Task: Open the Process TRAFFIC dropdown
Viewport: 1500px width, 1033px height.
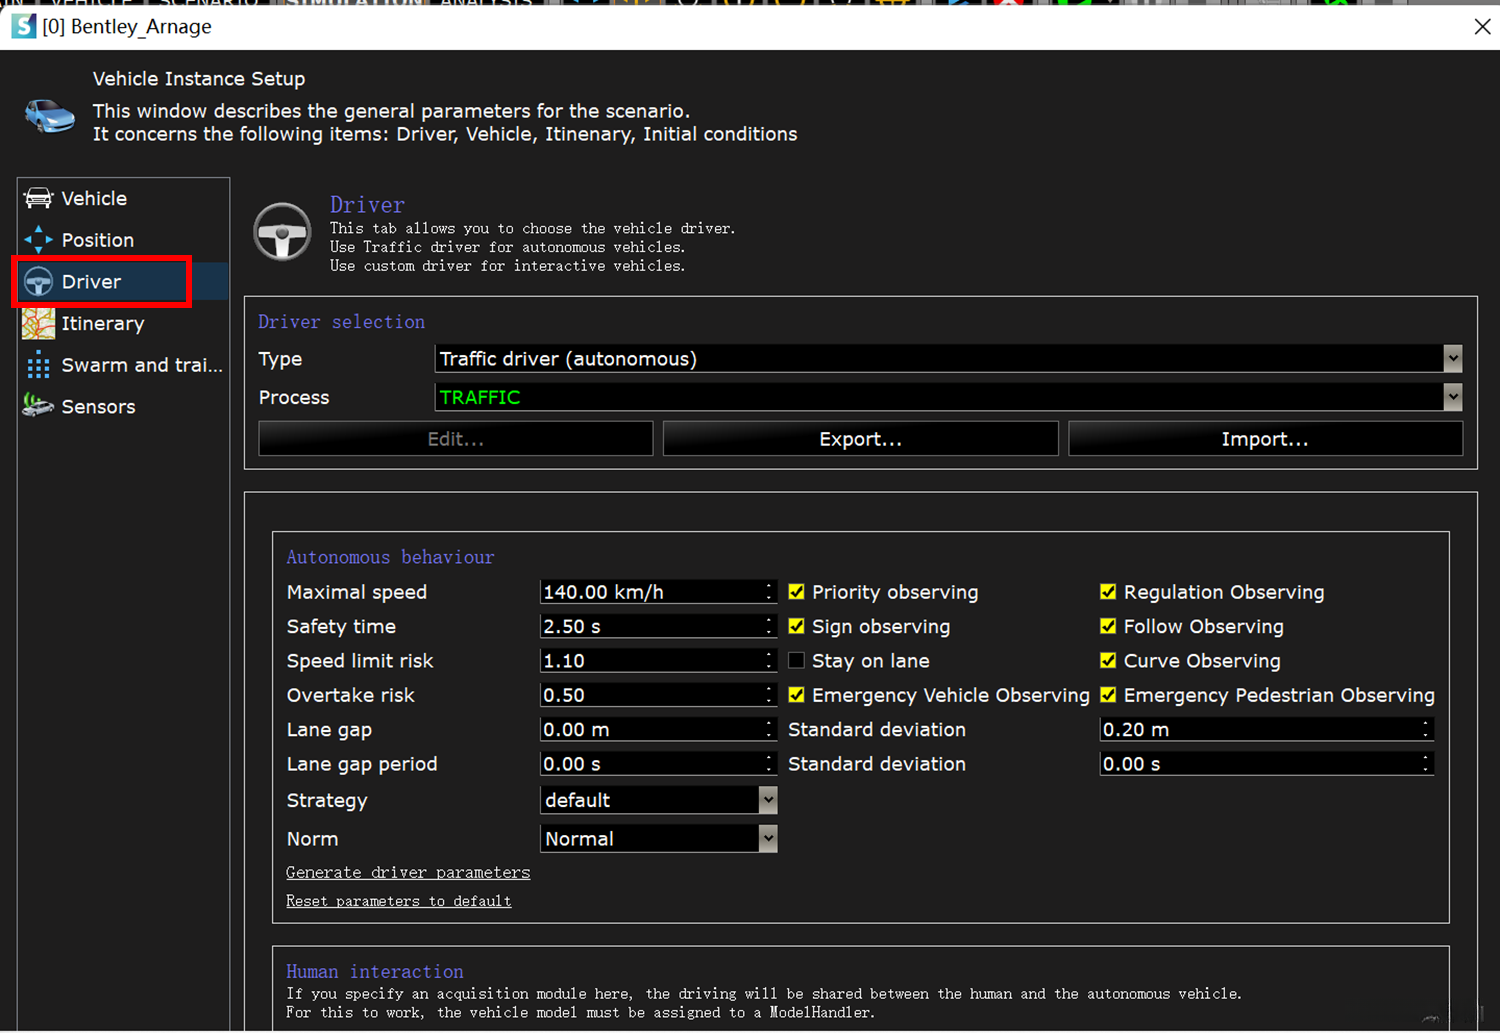Action: click(x=948, y=397)
